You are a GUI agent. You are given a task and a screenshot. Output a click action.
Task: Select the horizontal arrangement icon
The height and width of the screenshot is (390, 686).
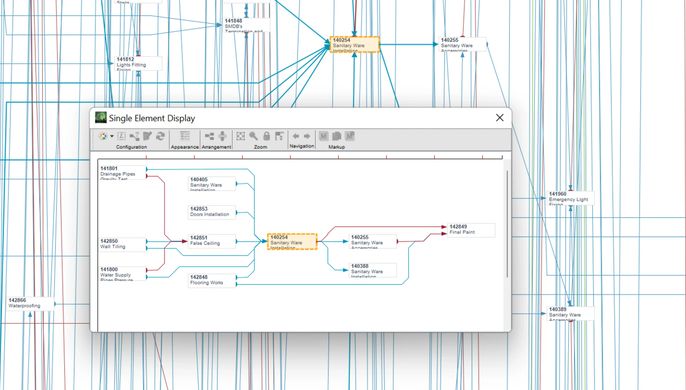(210, 136)
